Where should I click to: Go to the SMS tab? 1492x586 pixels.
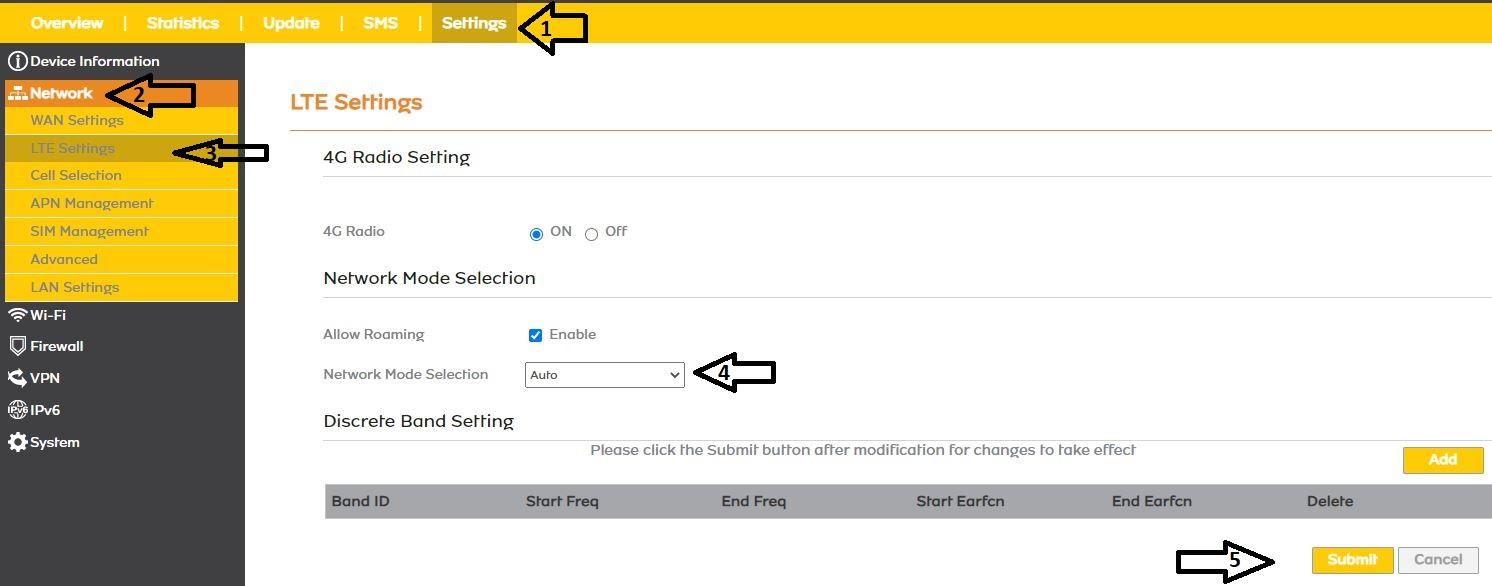(380, 23)
